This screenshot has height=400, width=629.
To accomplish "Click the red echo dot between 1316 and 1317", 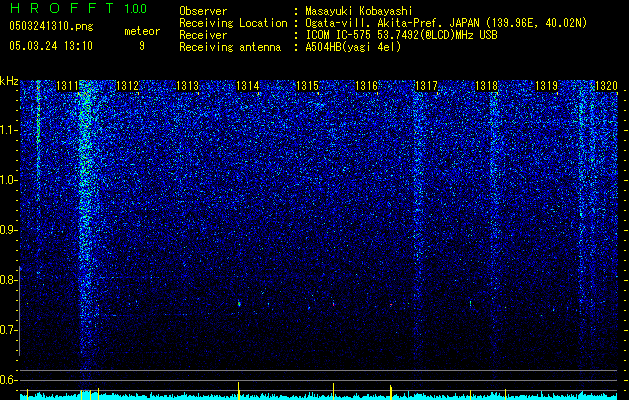I will click(391, 305).
